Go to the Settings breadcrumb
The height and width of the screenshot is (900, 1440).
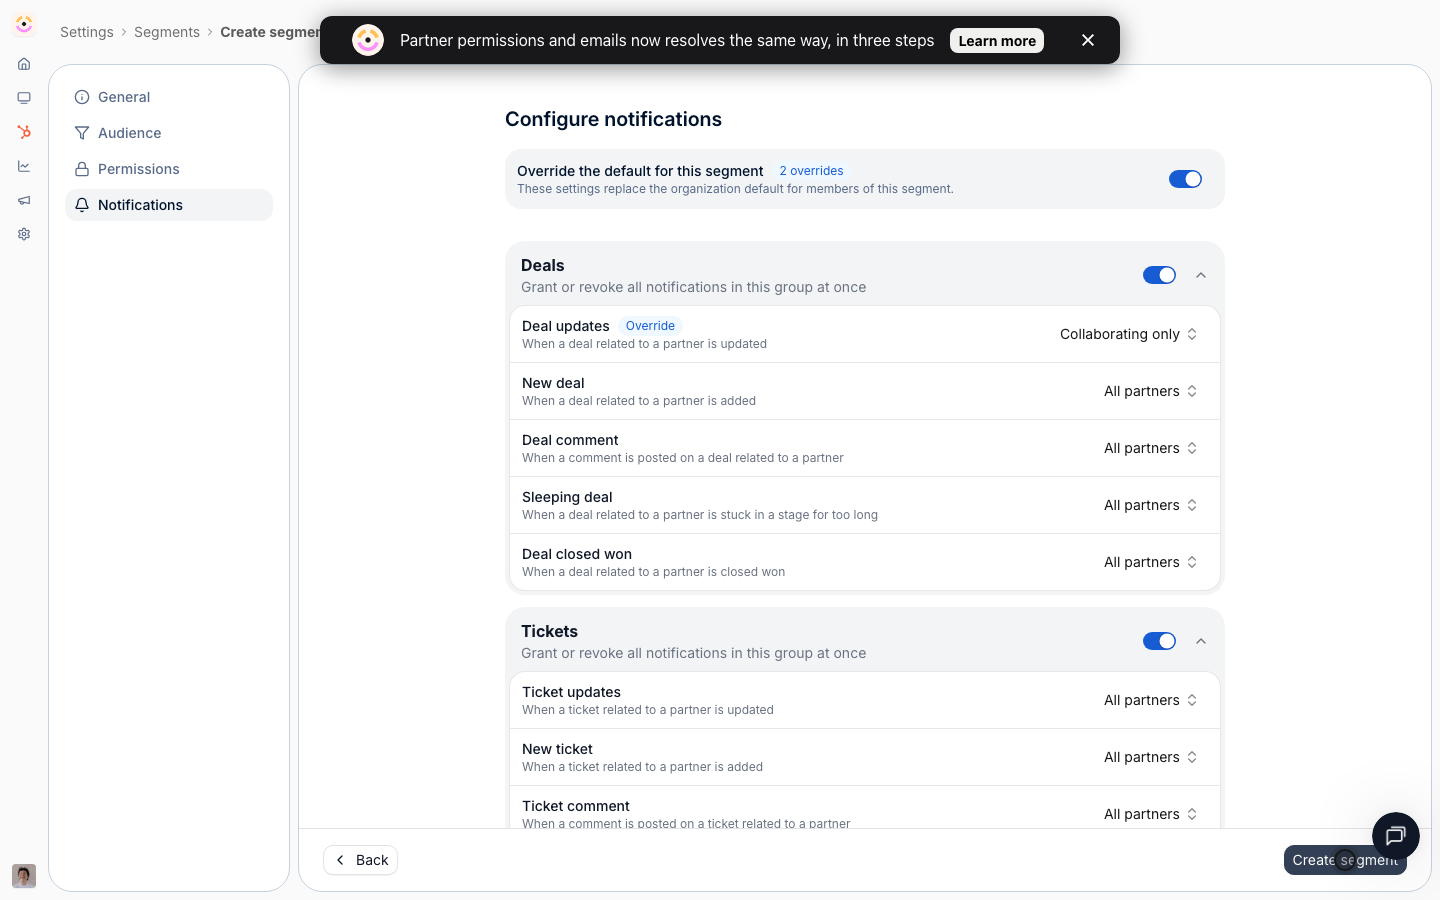(87, 32)
